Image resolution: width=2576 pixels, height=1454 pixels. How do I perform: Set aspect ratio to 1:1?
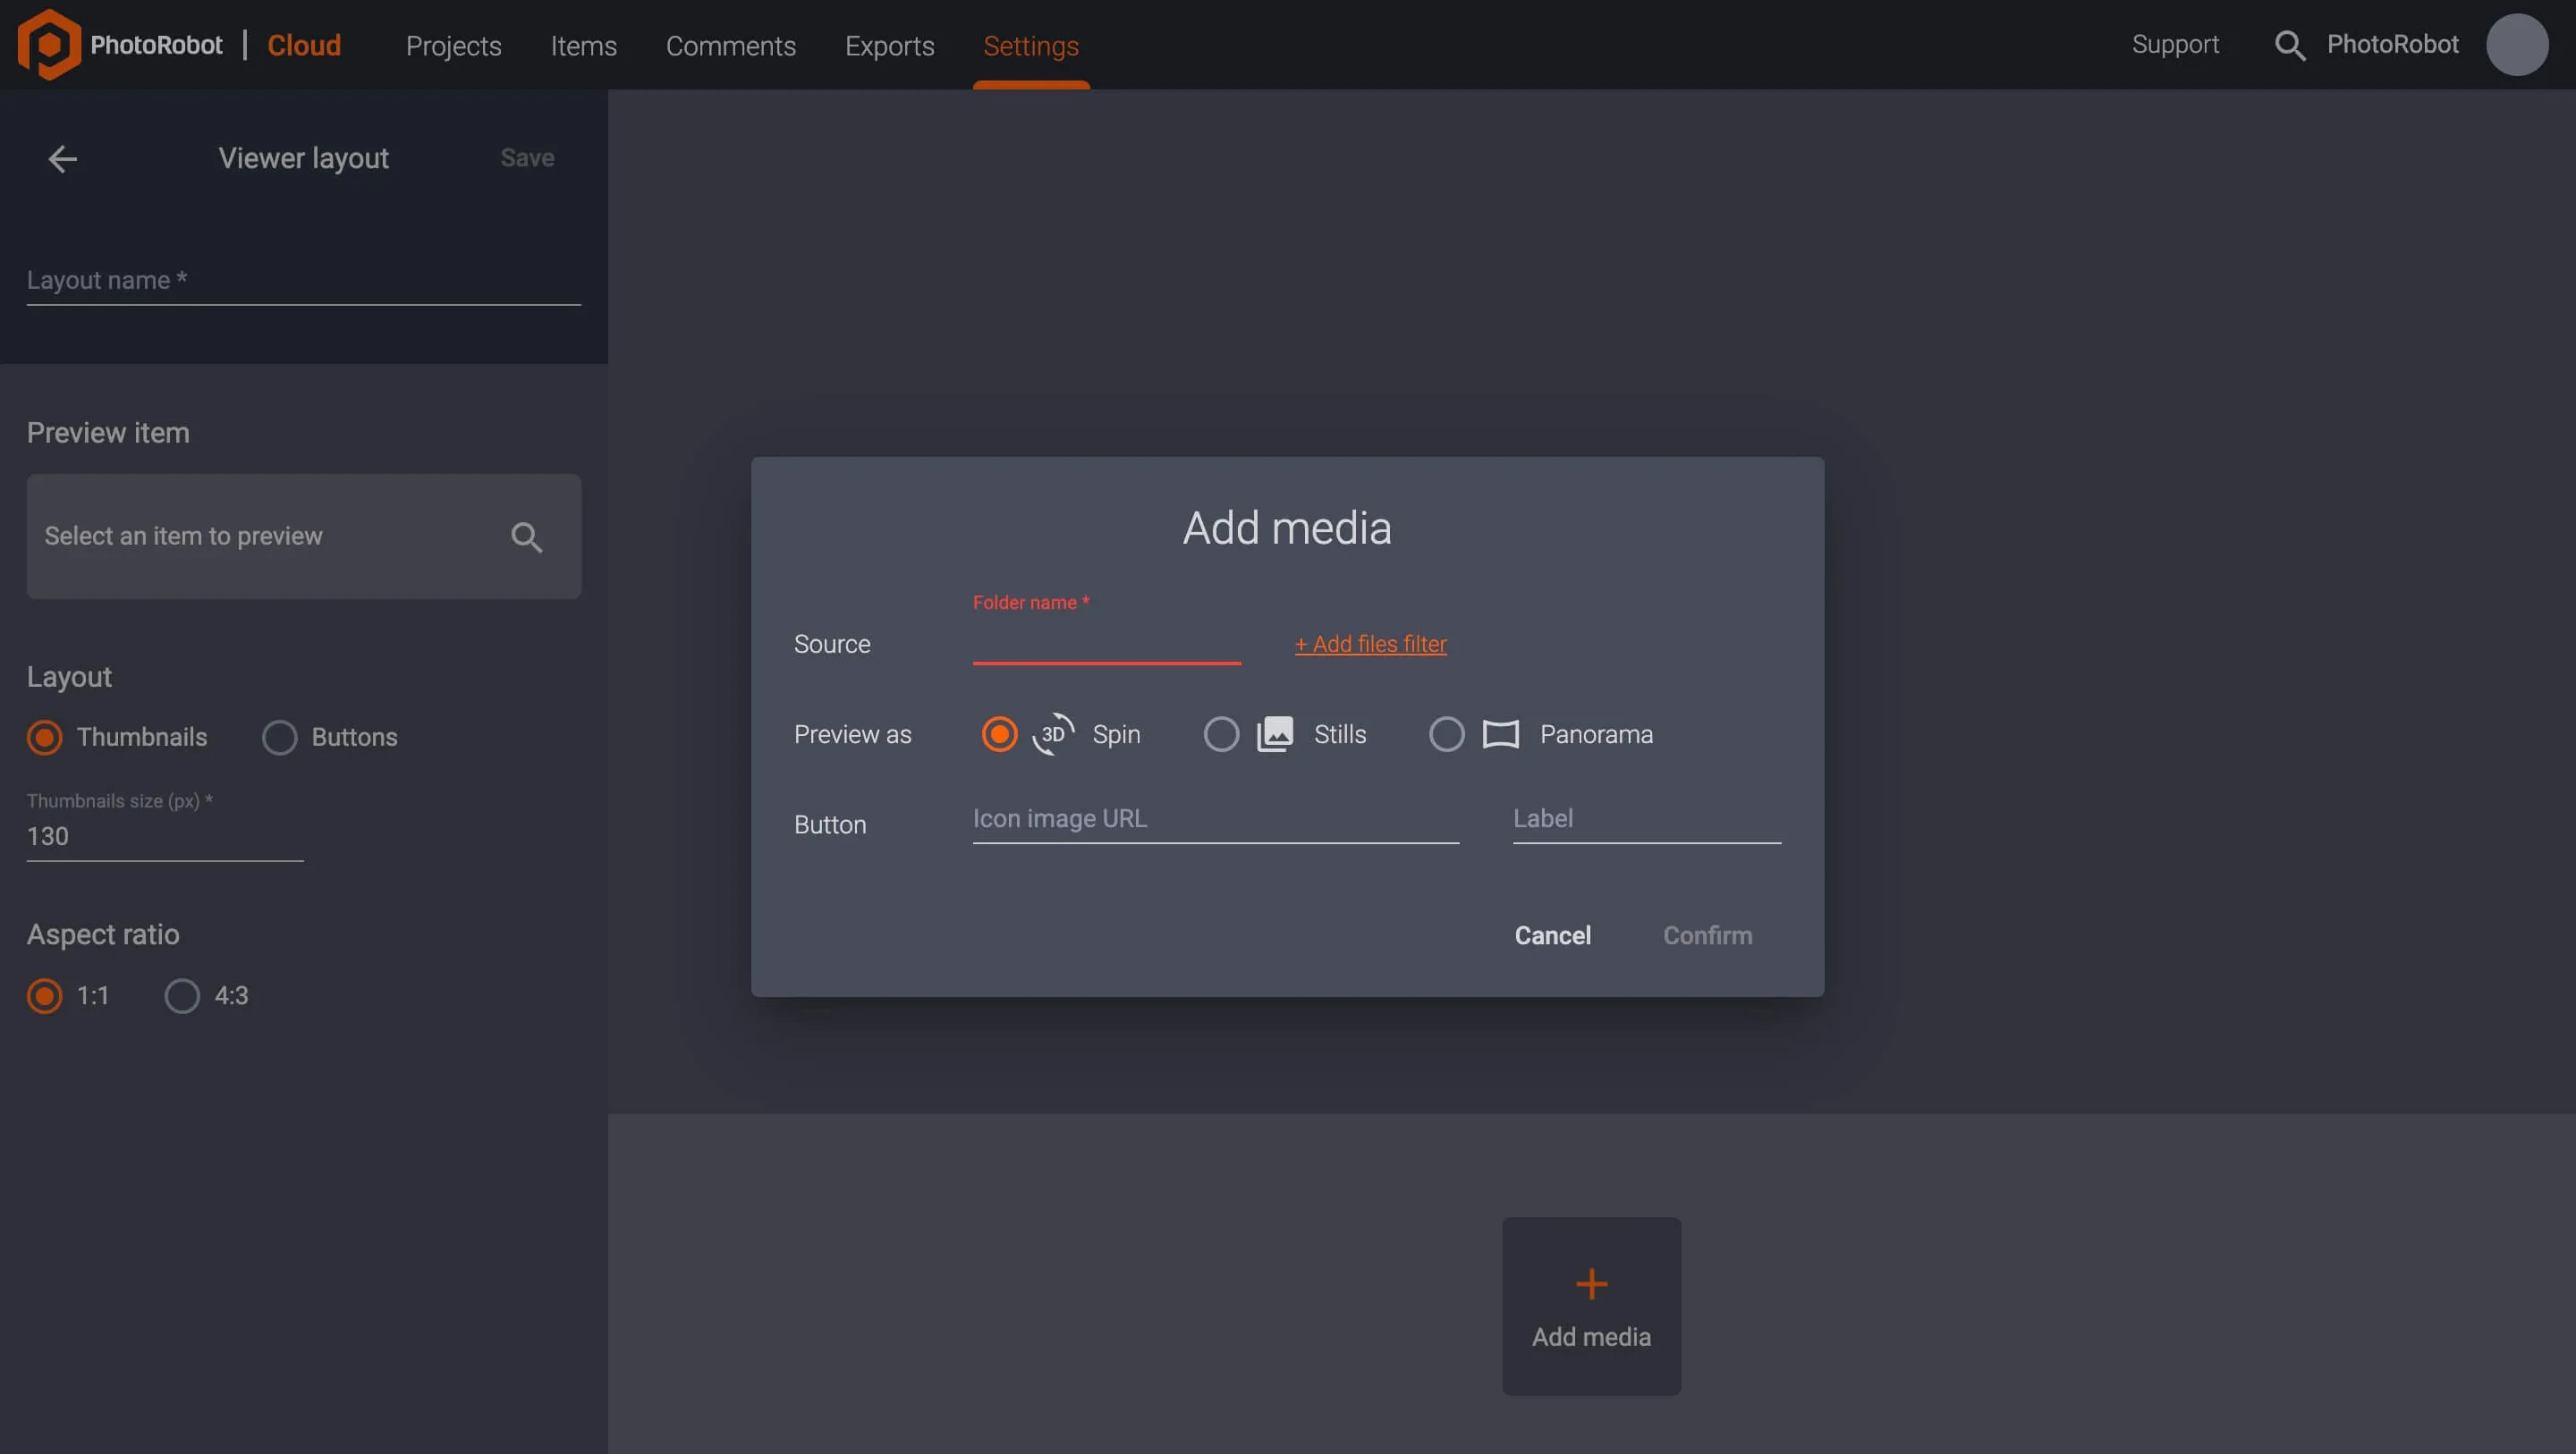pyautogui.click(x=44, y=996)
